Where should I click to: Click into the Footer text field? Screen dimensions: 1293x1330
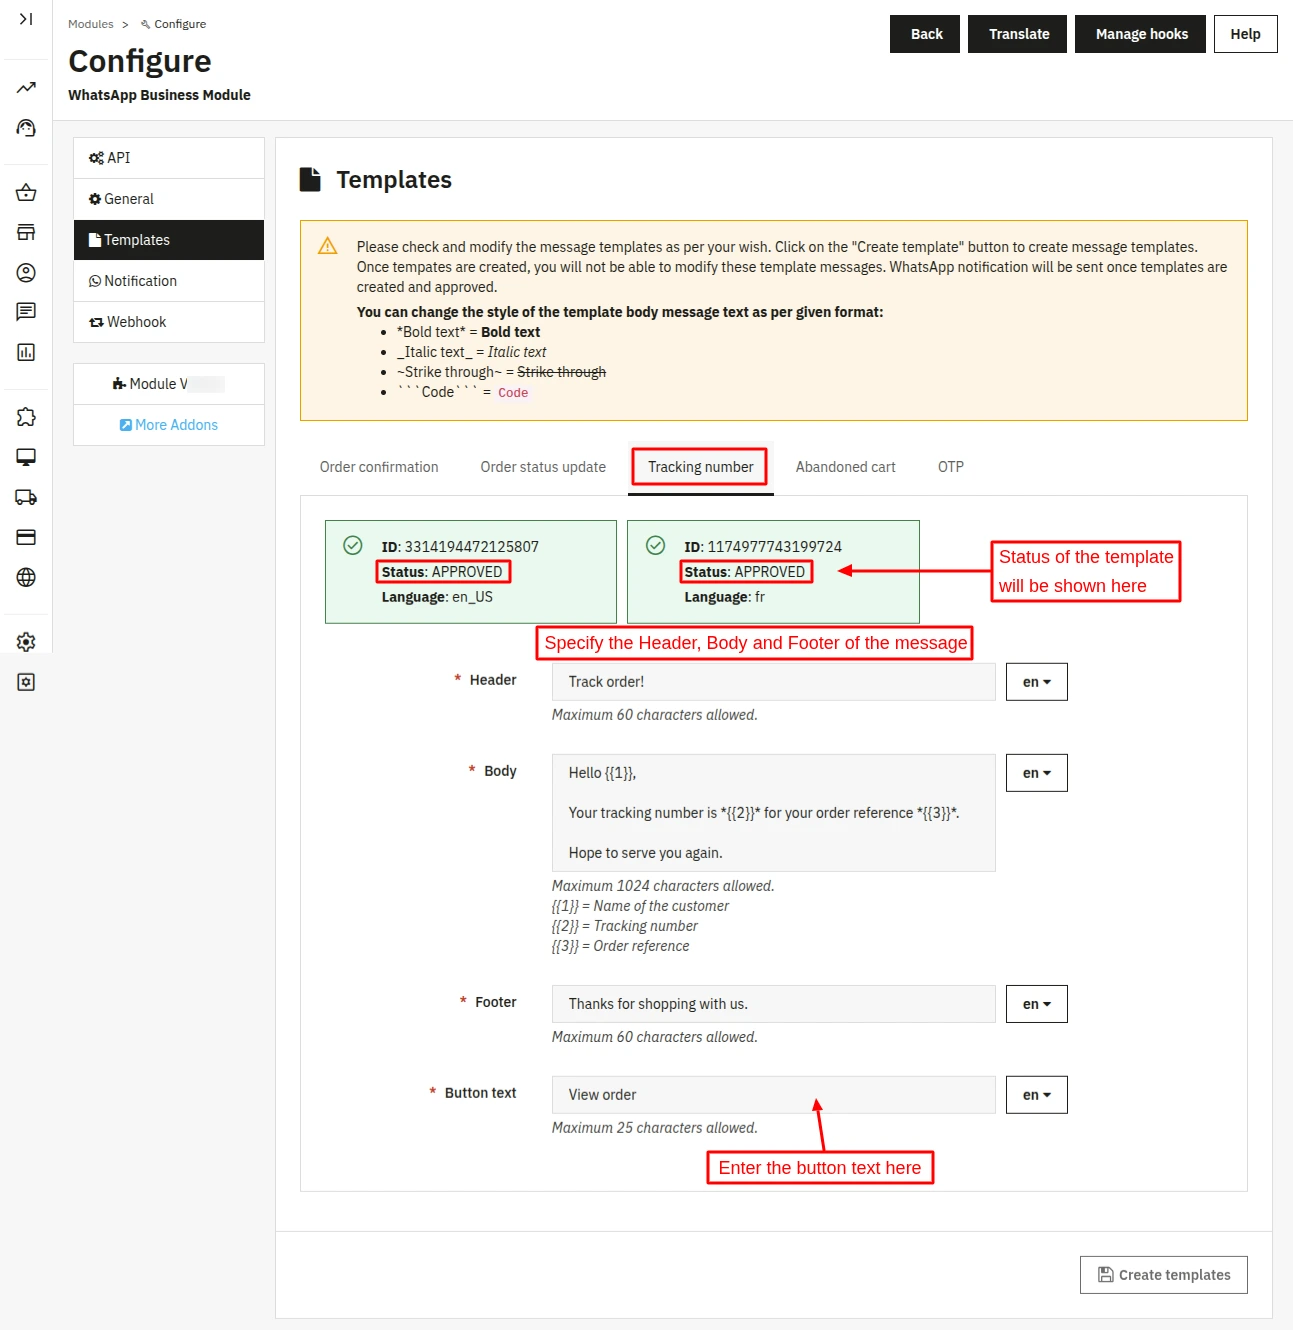[x=773, y=1004]
